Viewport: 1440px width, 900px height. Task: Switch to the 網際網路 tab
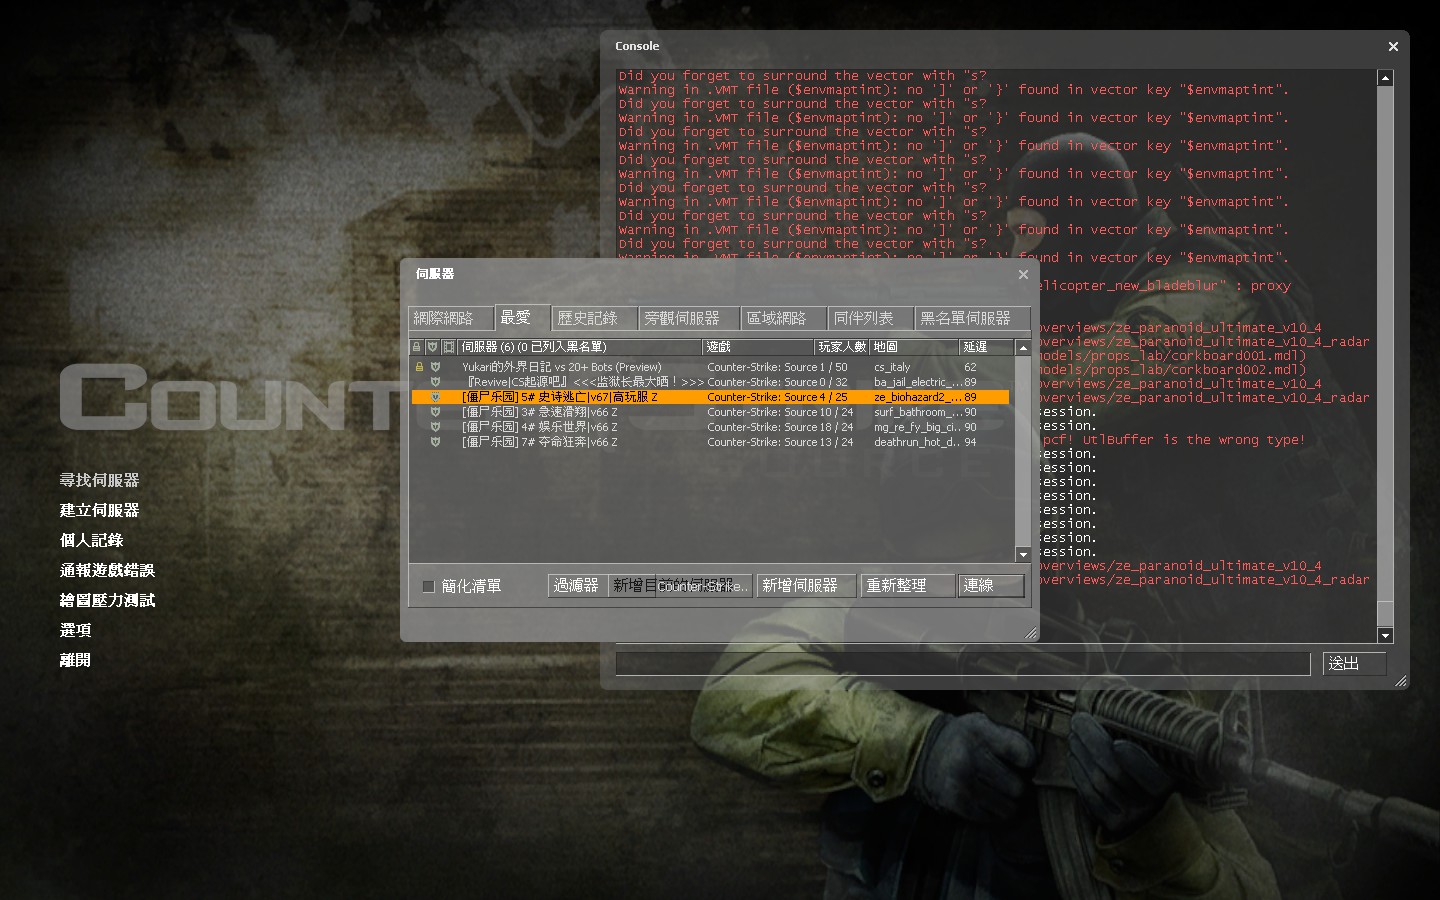point(451,318)
